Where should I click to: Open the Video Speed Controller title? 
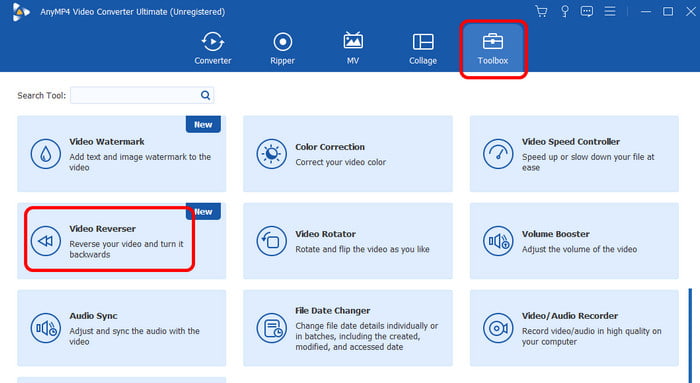571,142
